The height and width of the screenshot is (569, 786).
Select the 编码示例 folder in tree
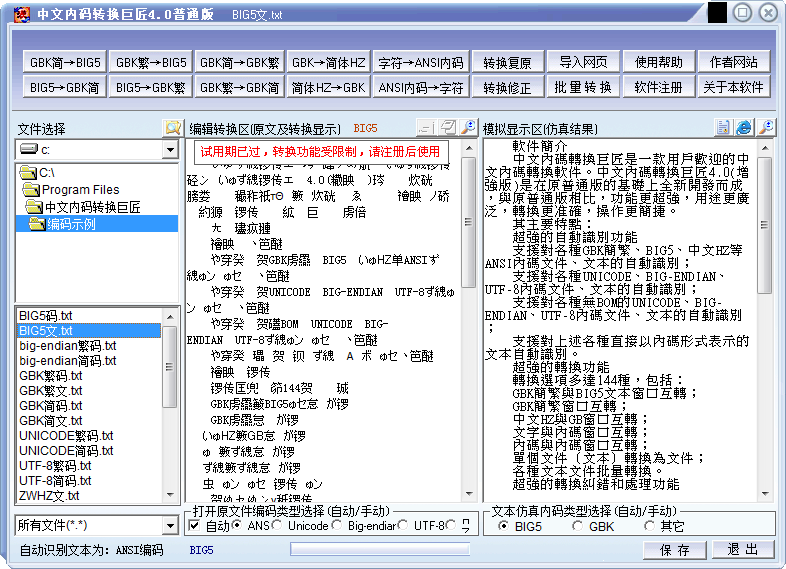tap(97, 224)
